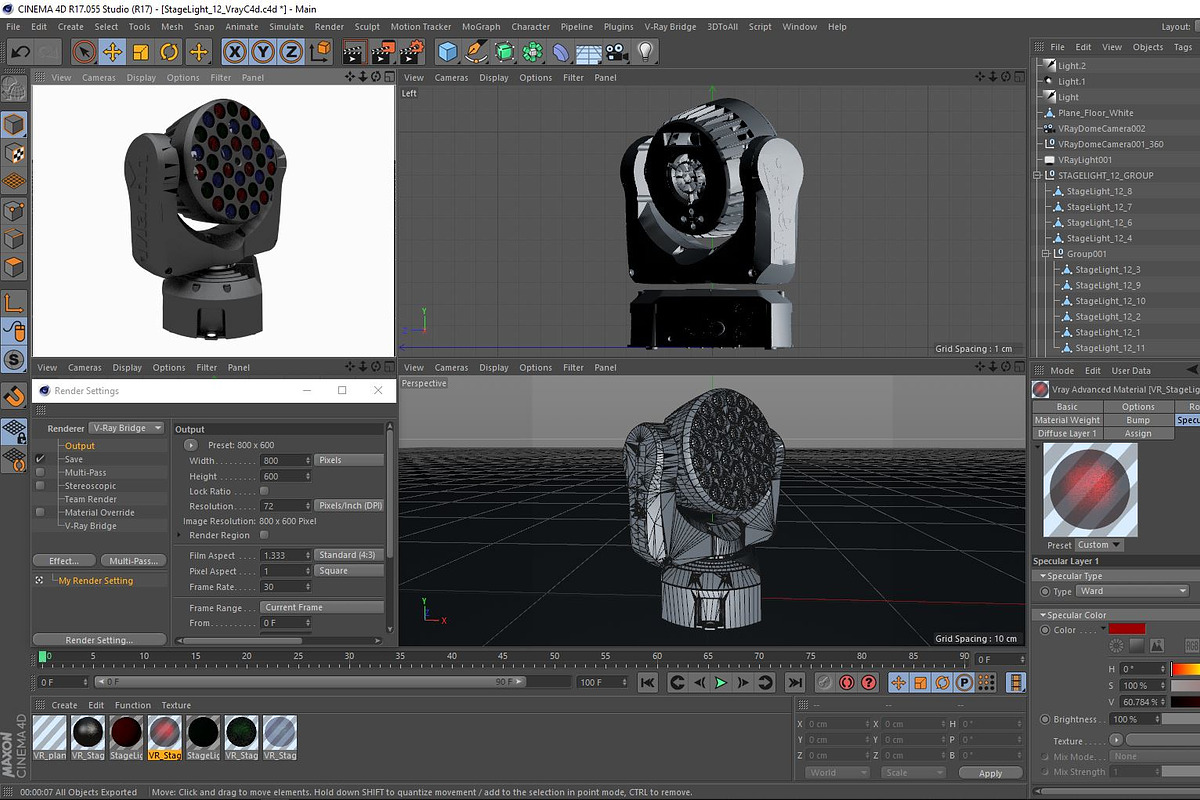The width and height of the screenshot is (1200, 800).
Task: Open the Square pixel aspect dropdown
Action: [349, 571]
